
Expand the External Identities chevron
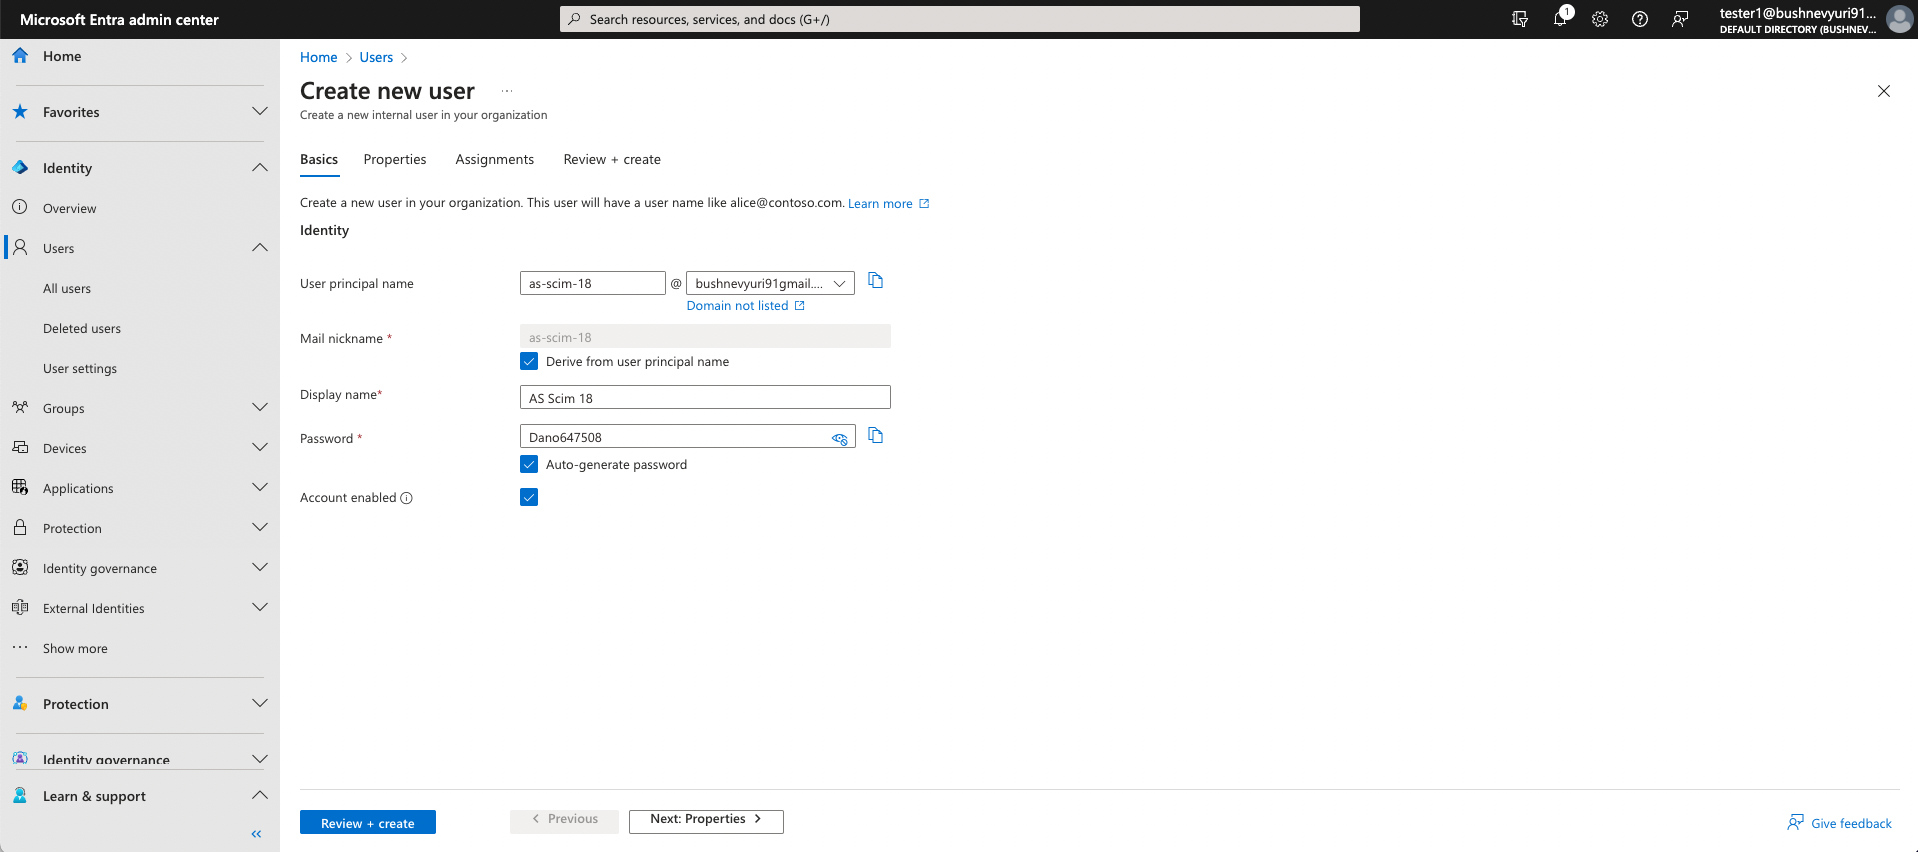click(x=260, y=607)
